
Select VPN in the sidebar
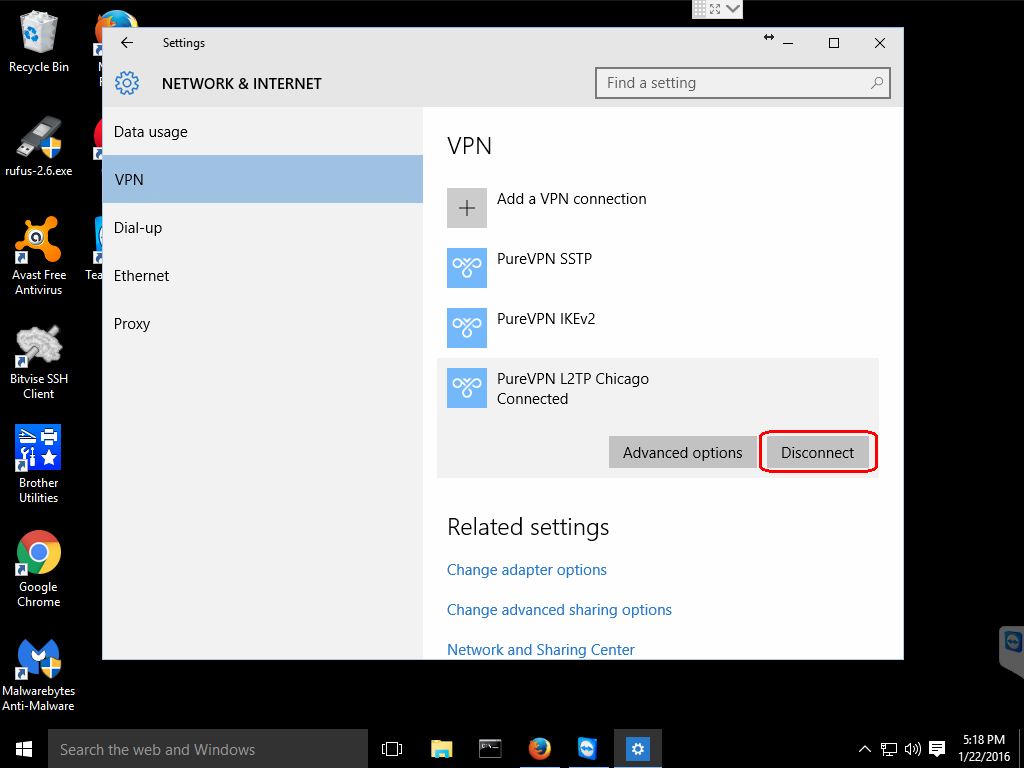point(263,179)
